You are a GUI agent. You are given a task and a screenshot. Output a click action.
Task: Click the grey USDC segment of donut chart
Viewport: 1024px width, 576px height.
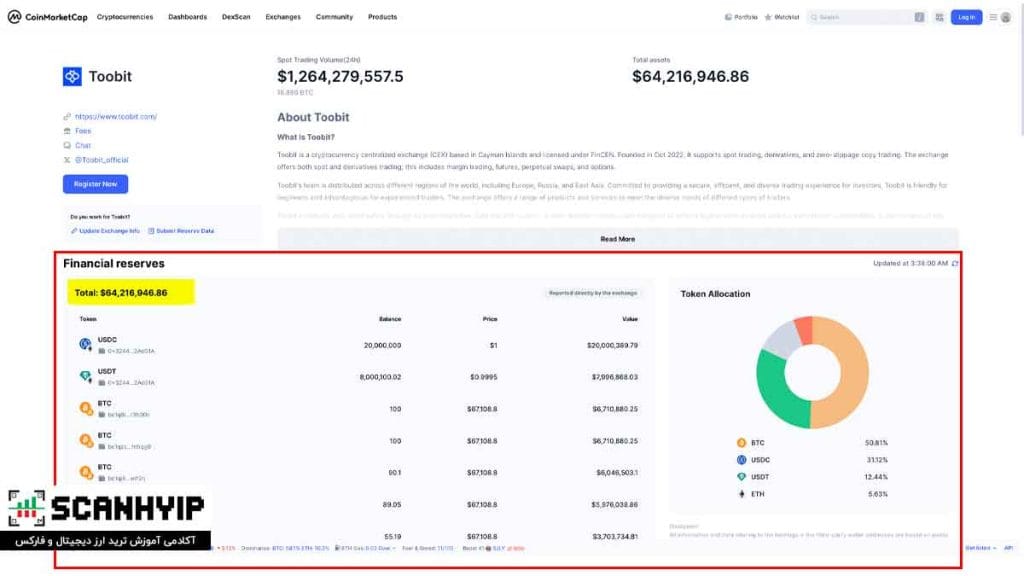[x=784, y=340]
